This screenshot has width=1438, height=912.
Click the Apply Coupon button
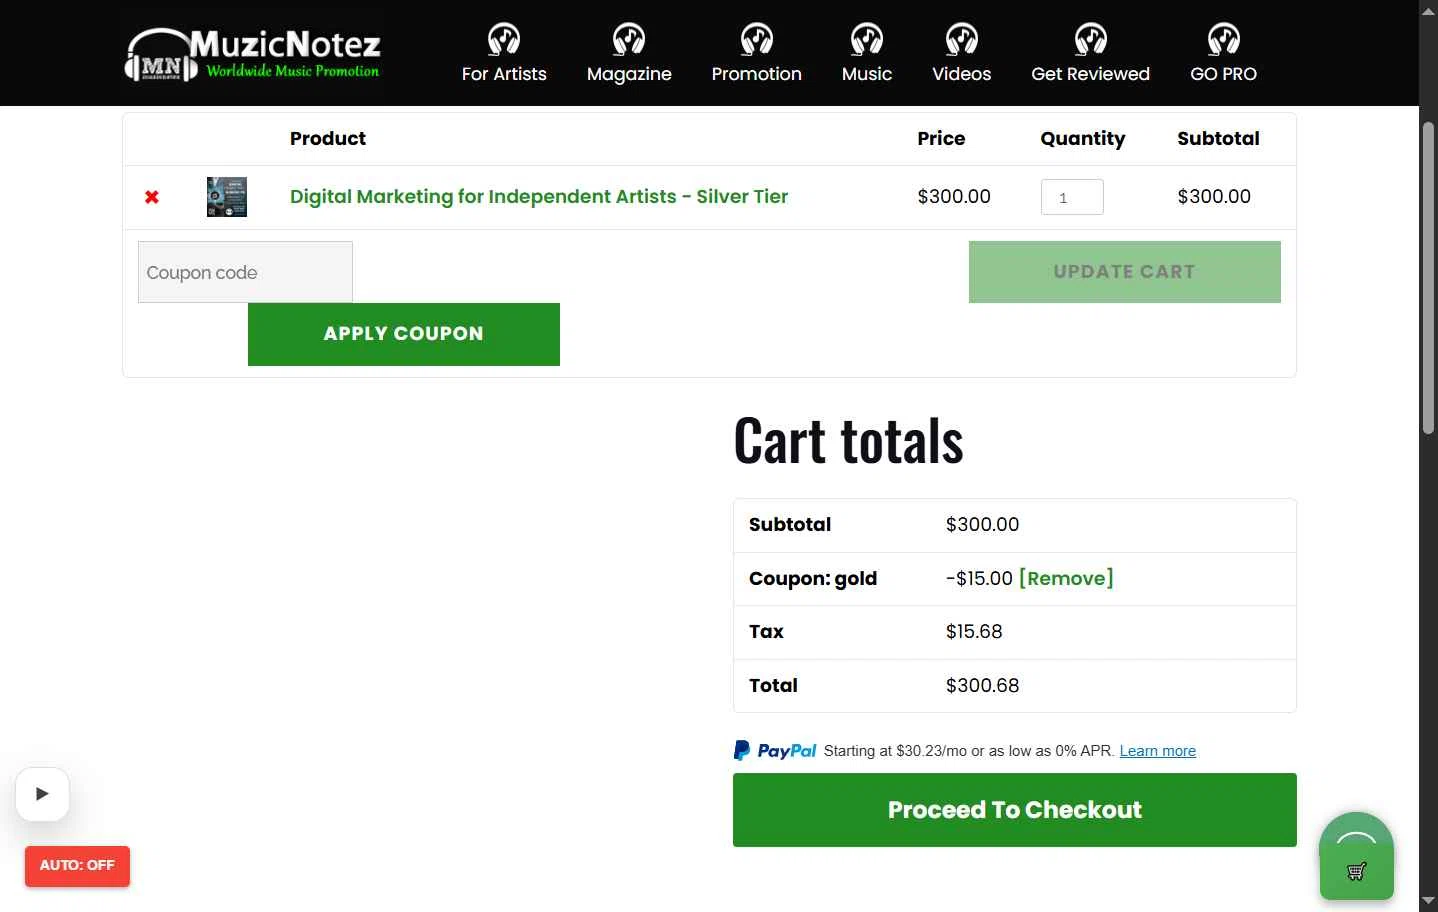404,334
